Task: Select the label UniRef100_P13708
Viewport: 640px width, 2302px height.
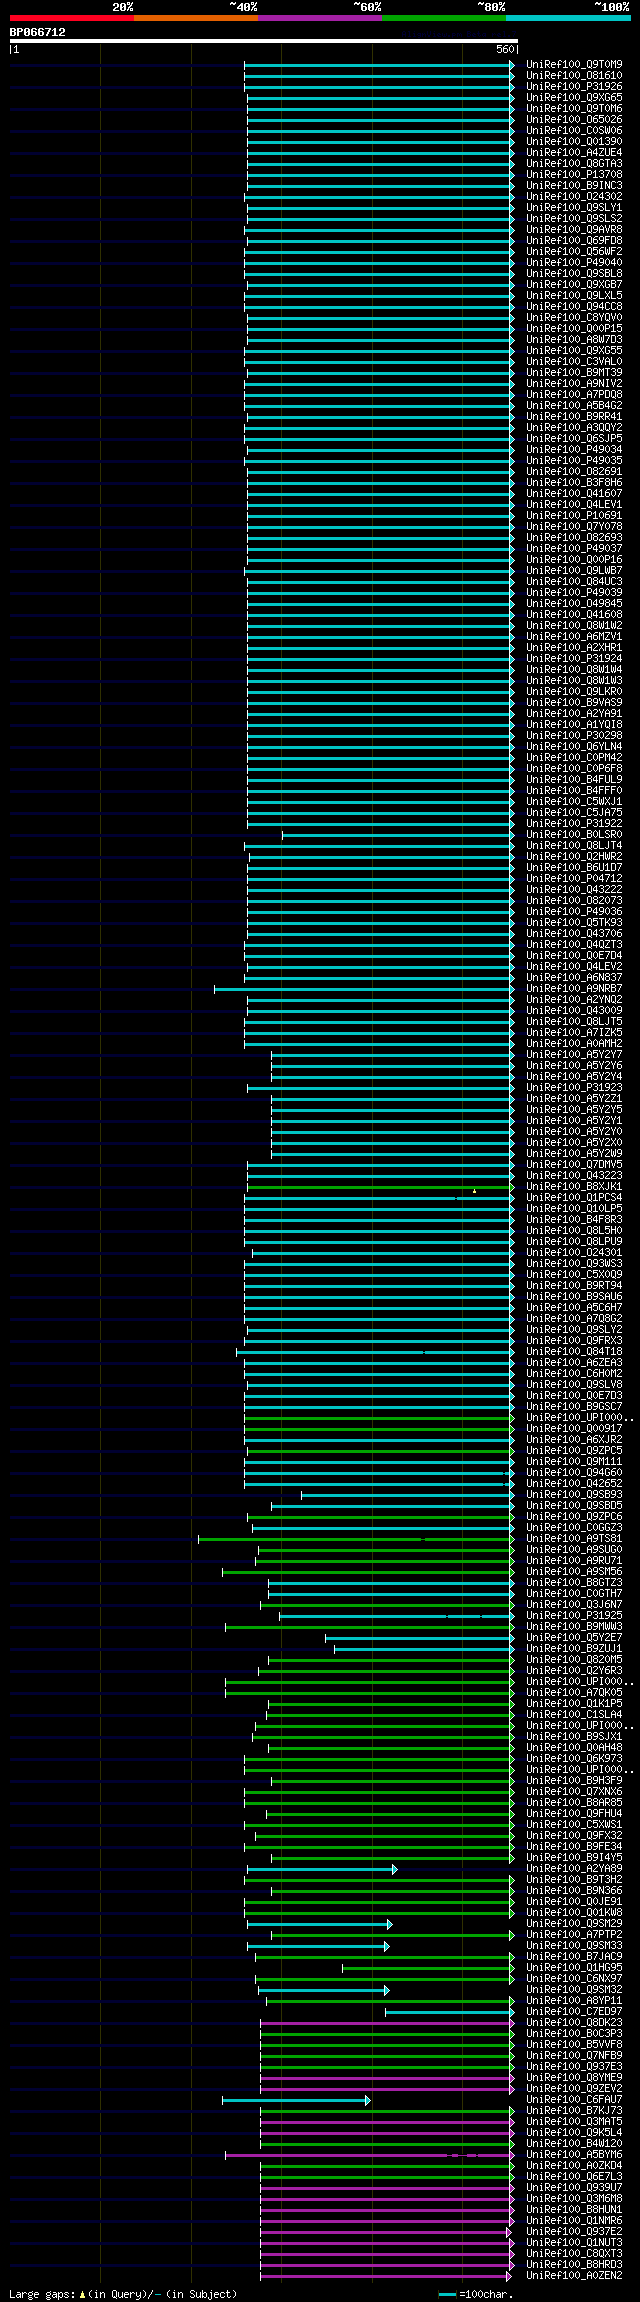Action: 574,175
